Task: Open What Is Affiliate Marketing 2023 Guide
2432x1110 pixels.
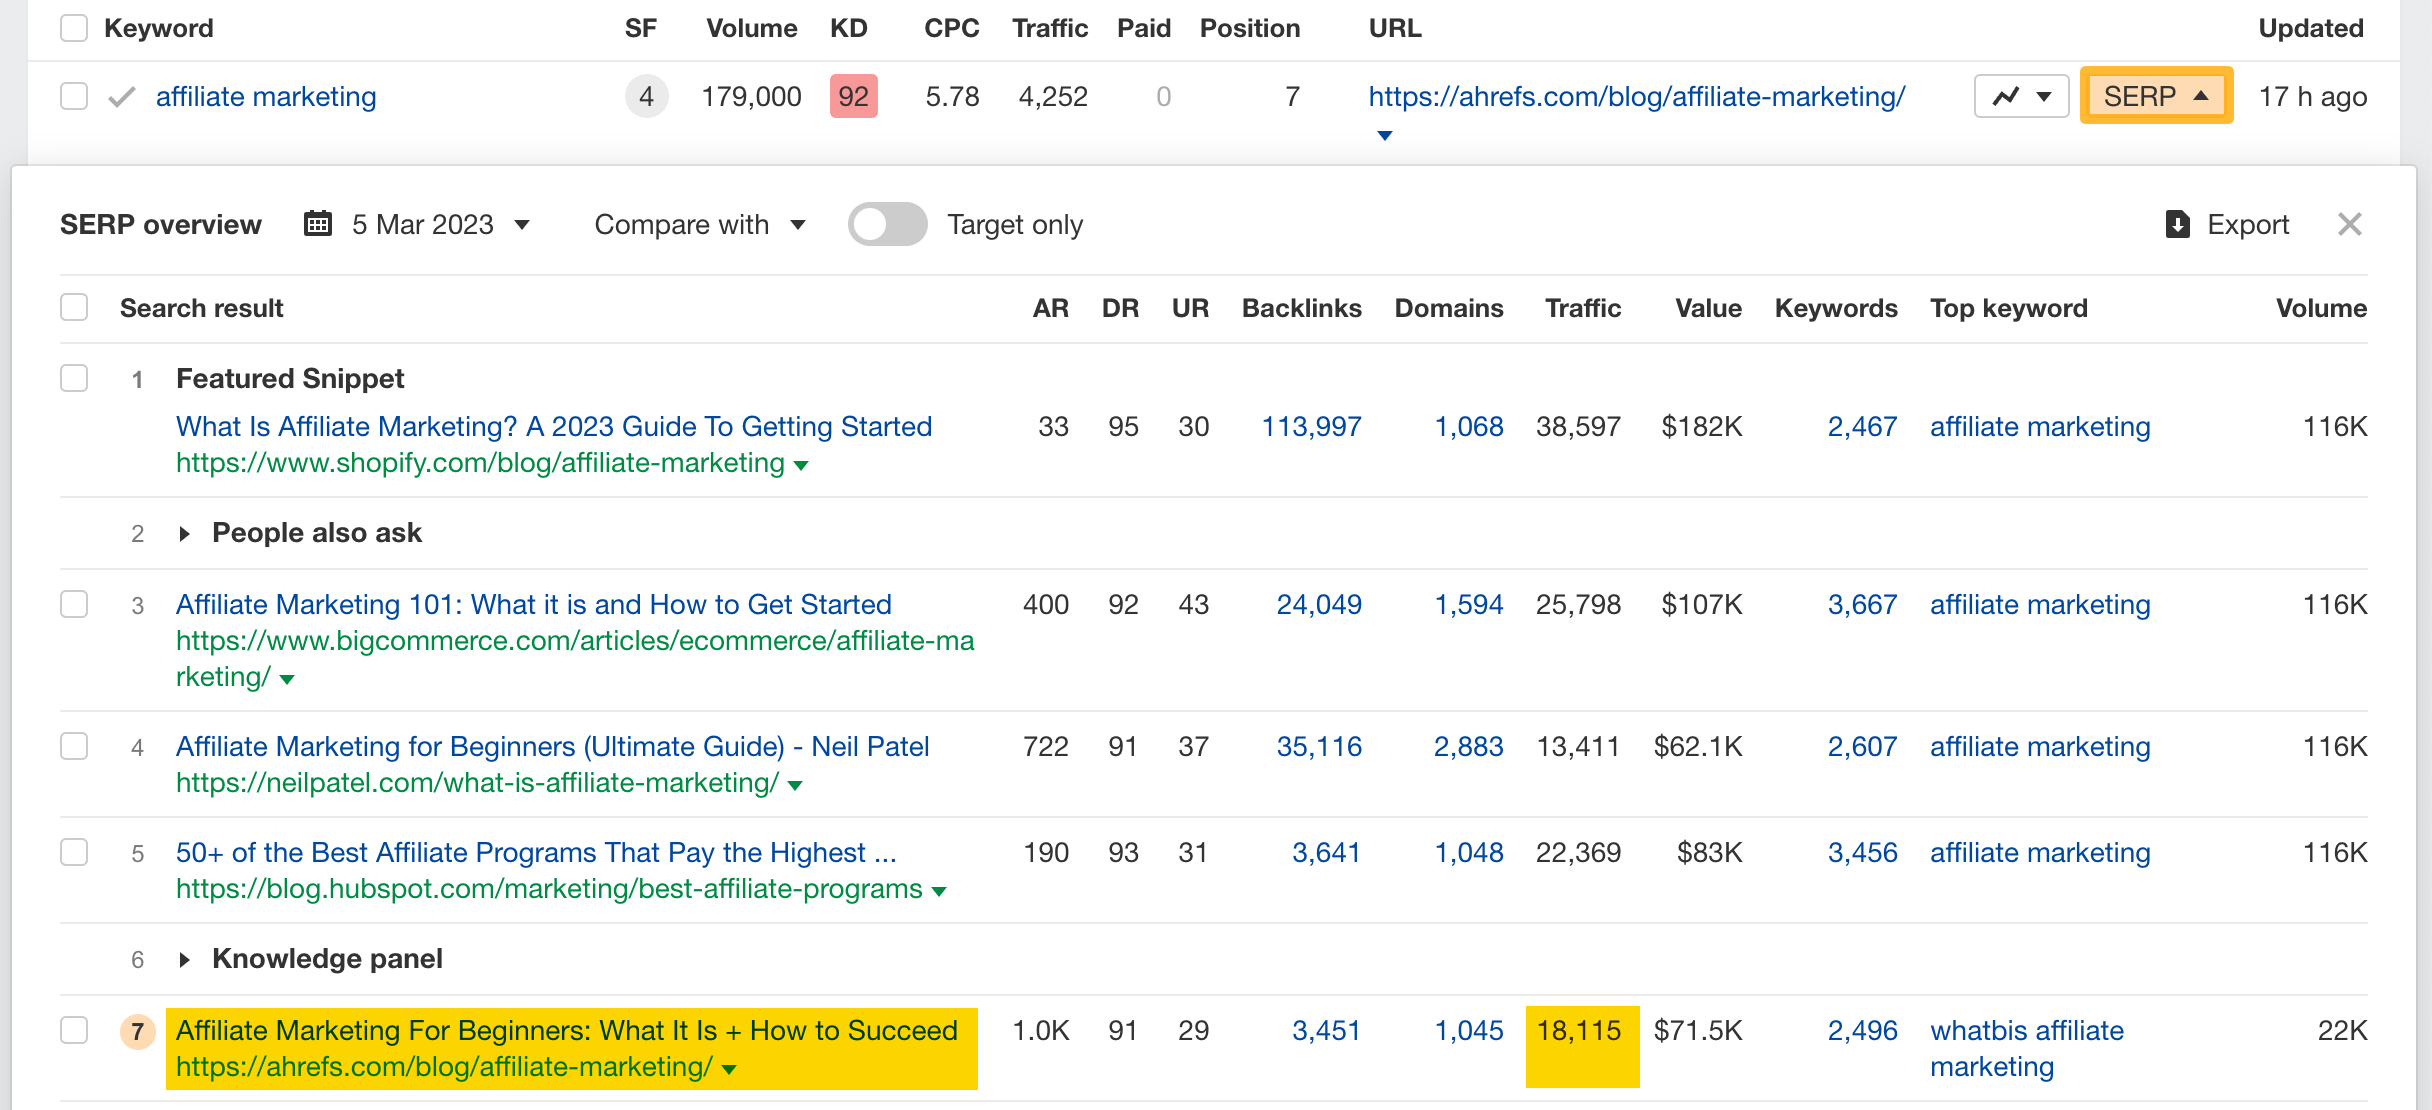Action: tap(554, 427)
